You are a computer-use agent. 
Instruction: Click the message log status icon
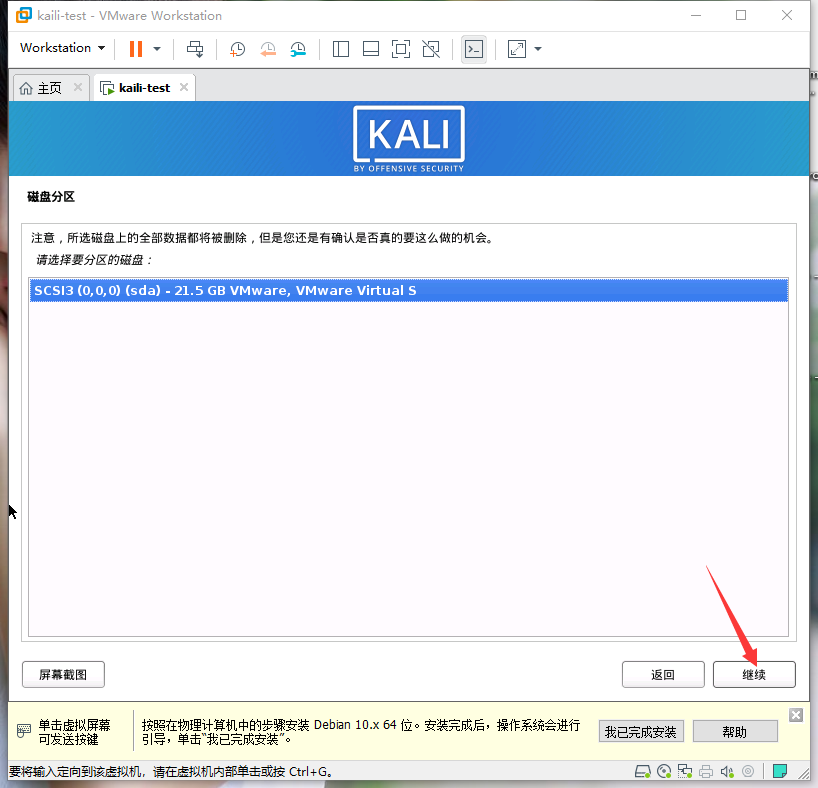click(780, 771)
